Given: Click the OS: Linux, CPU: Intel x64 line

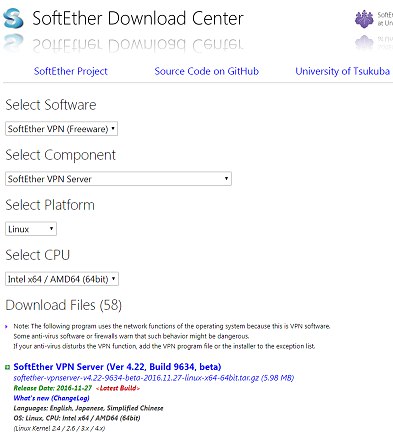Looking at the screenshot, I should (77, 418).
